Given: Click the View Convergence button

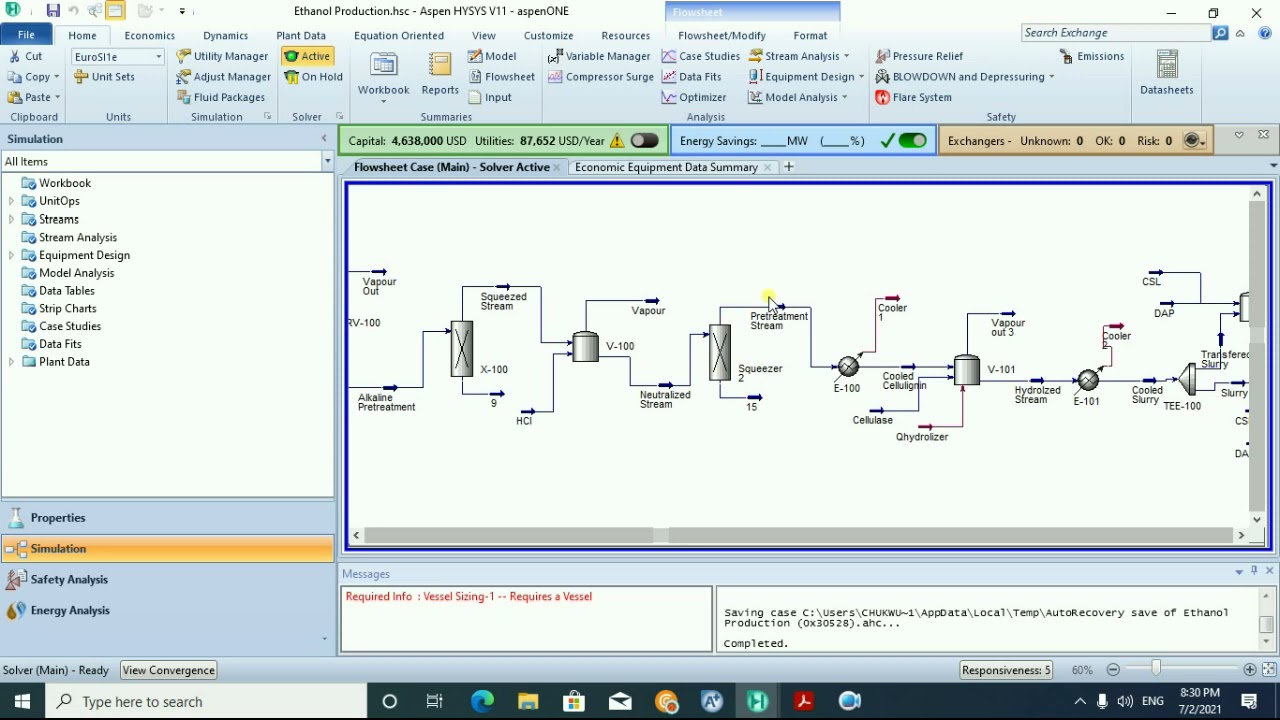Looking at the screenshot, I should click(168, 670).
